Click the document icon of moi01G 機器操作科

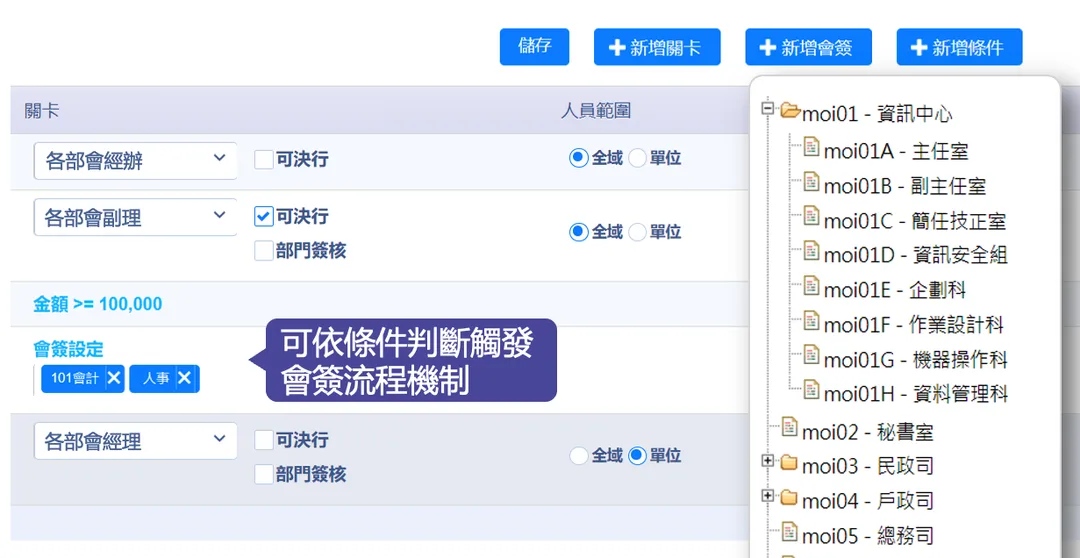[x=812, y=354]
